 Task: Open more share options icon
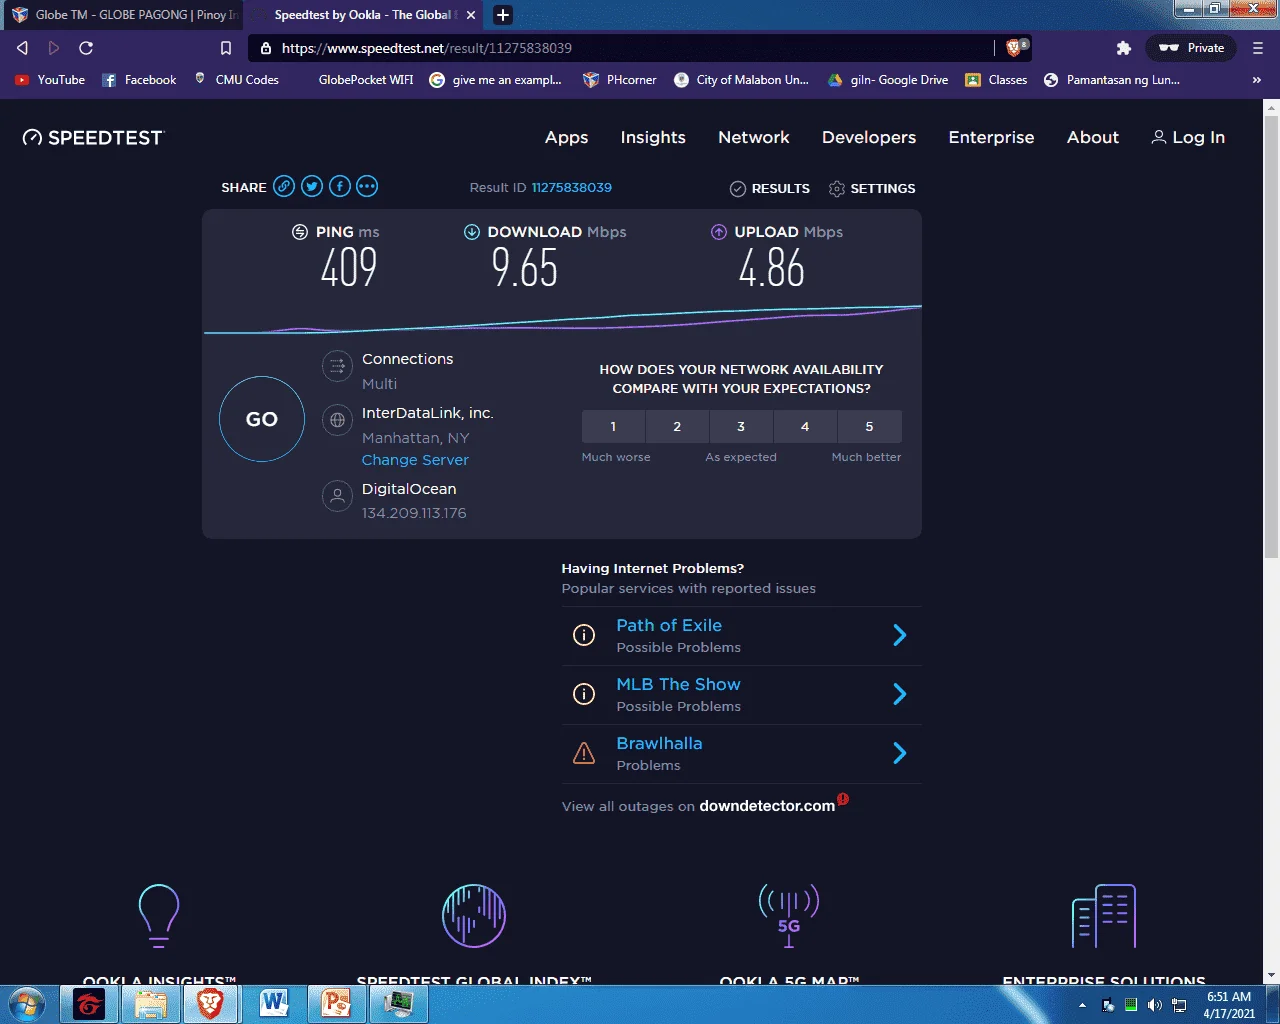[x=367, y=186]
